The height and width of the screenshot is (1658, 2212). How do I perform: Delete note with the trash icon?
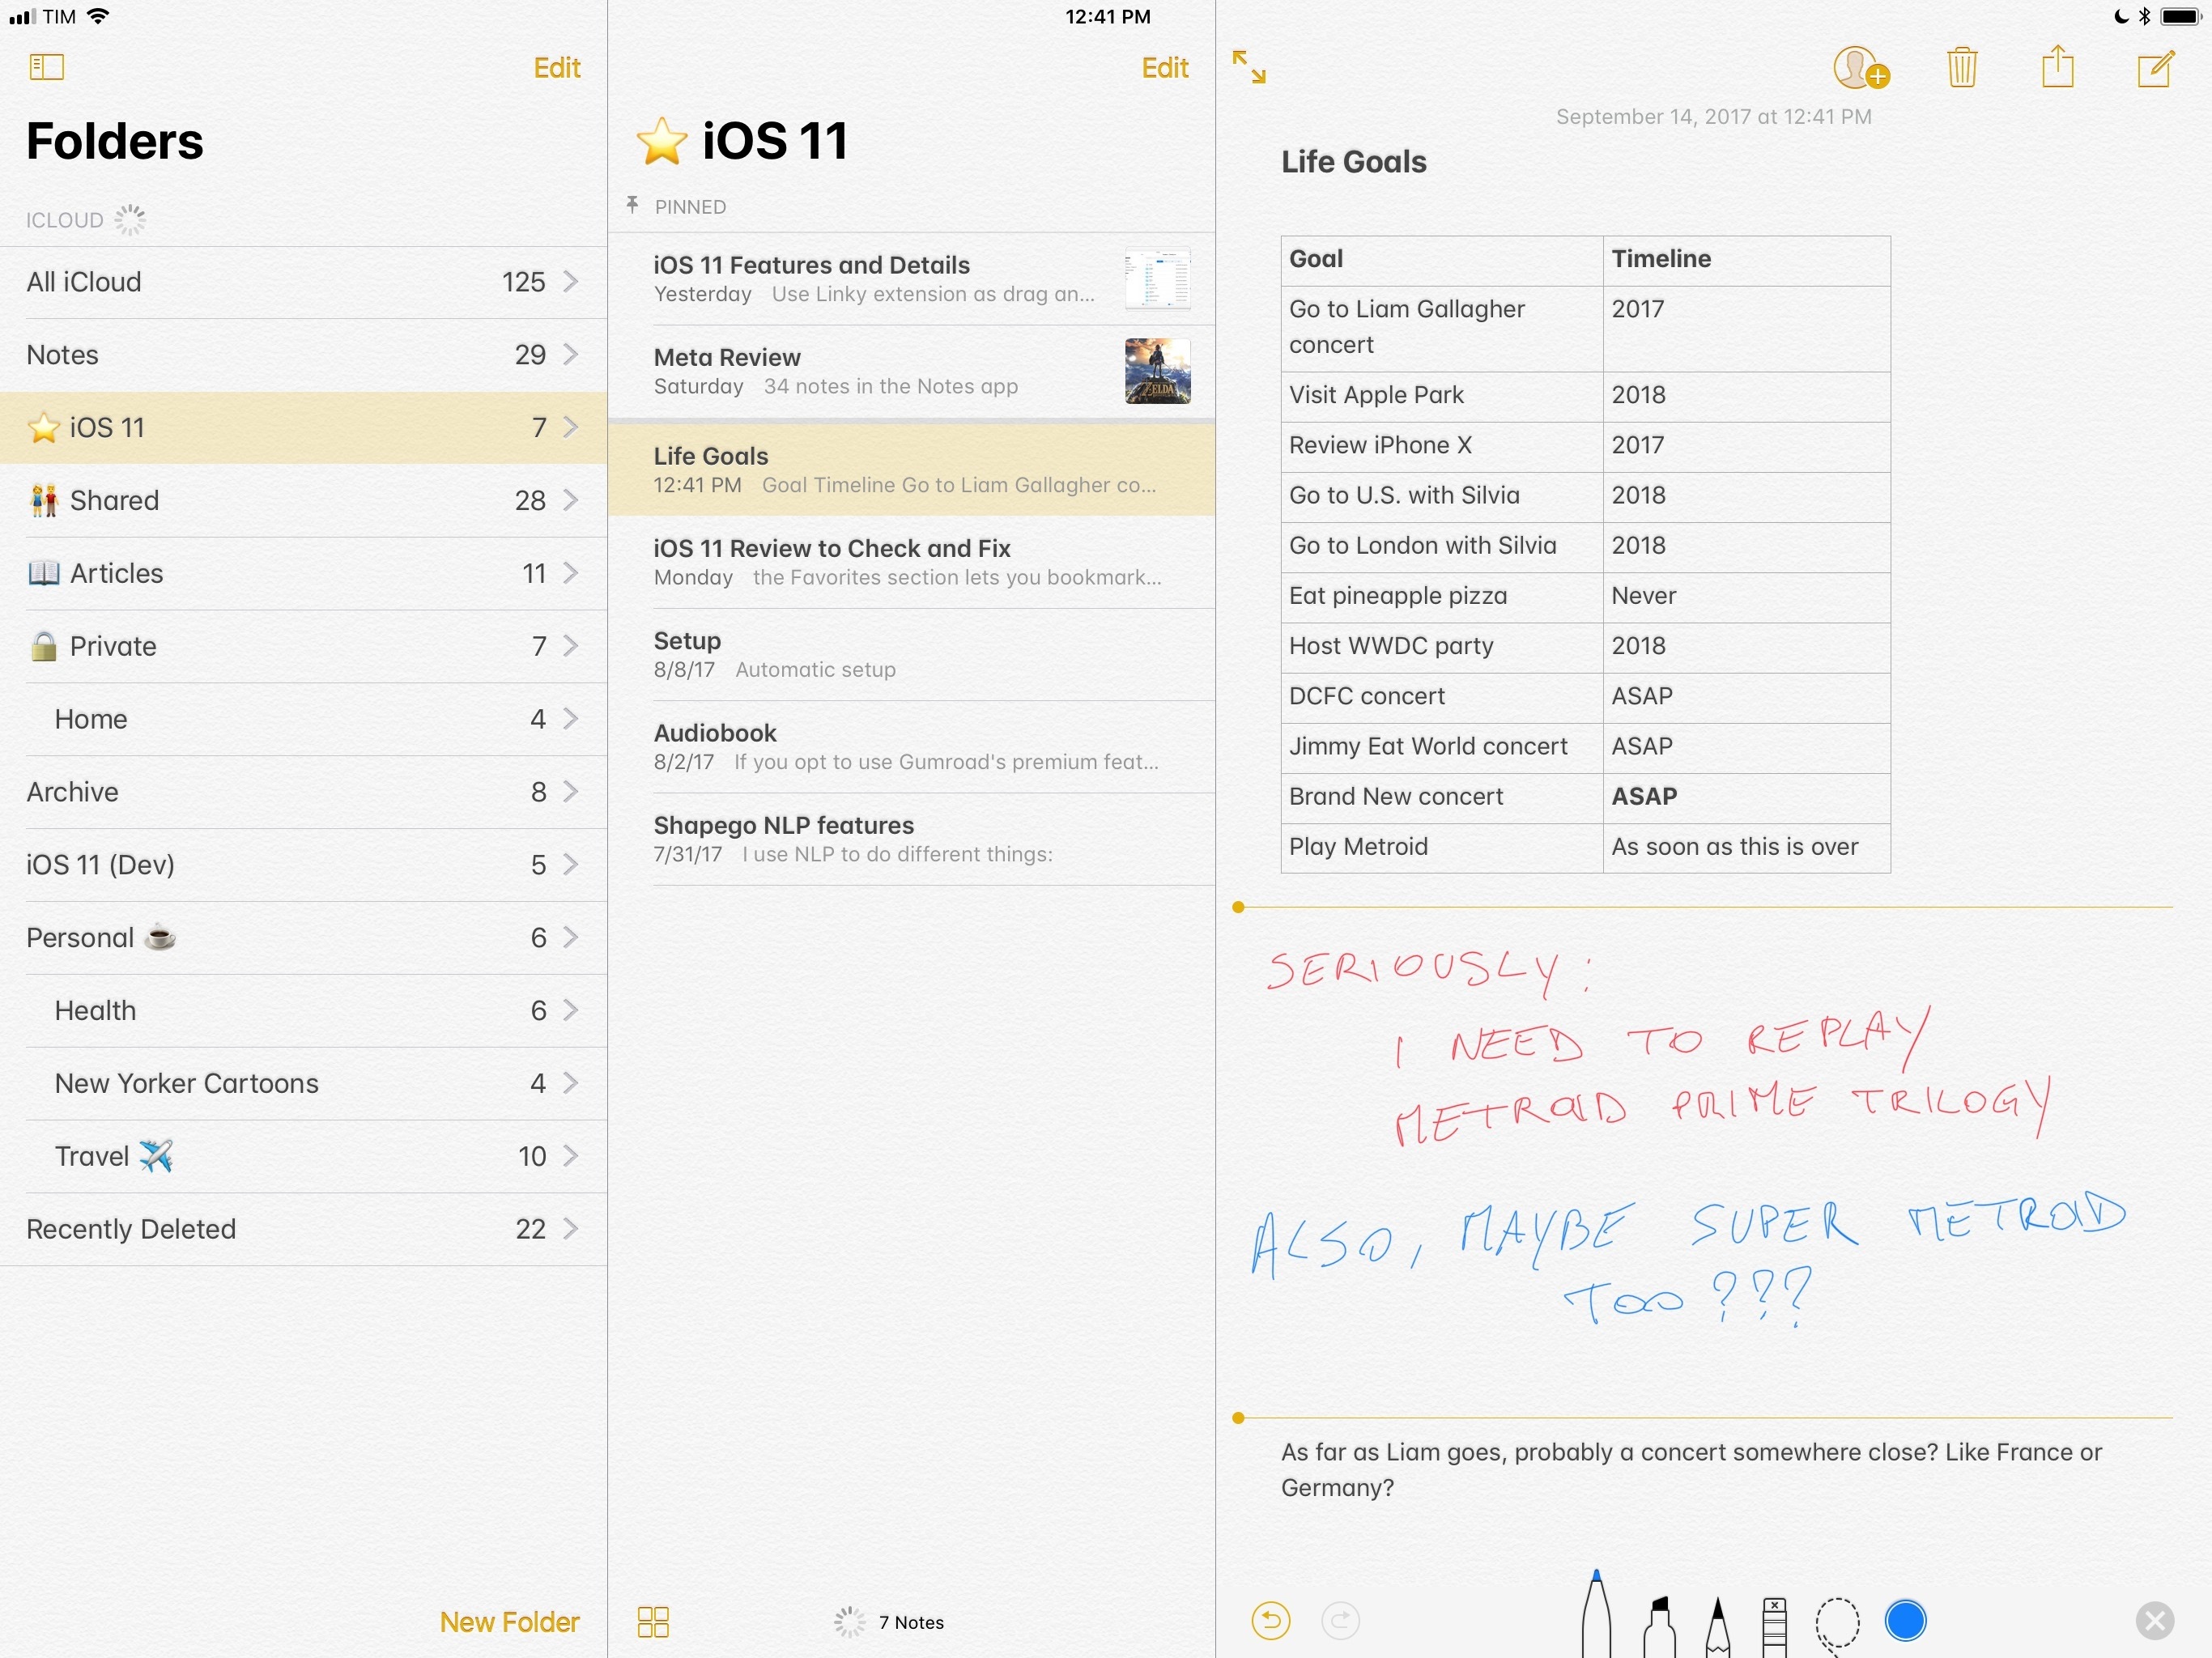(x=1962, y=67)
